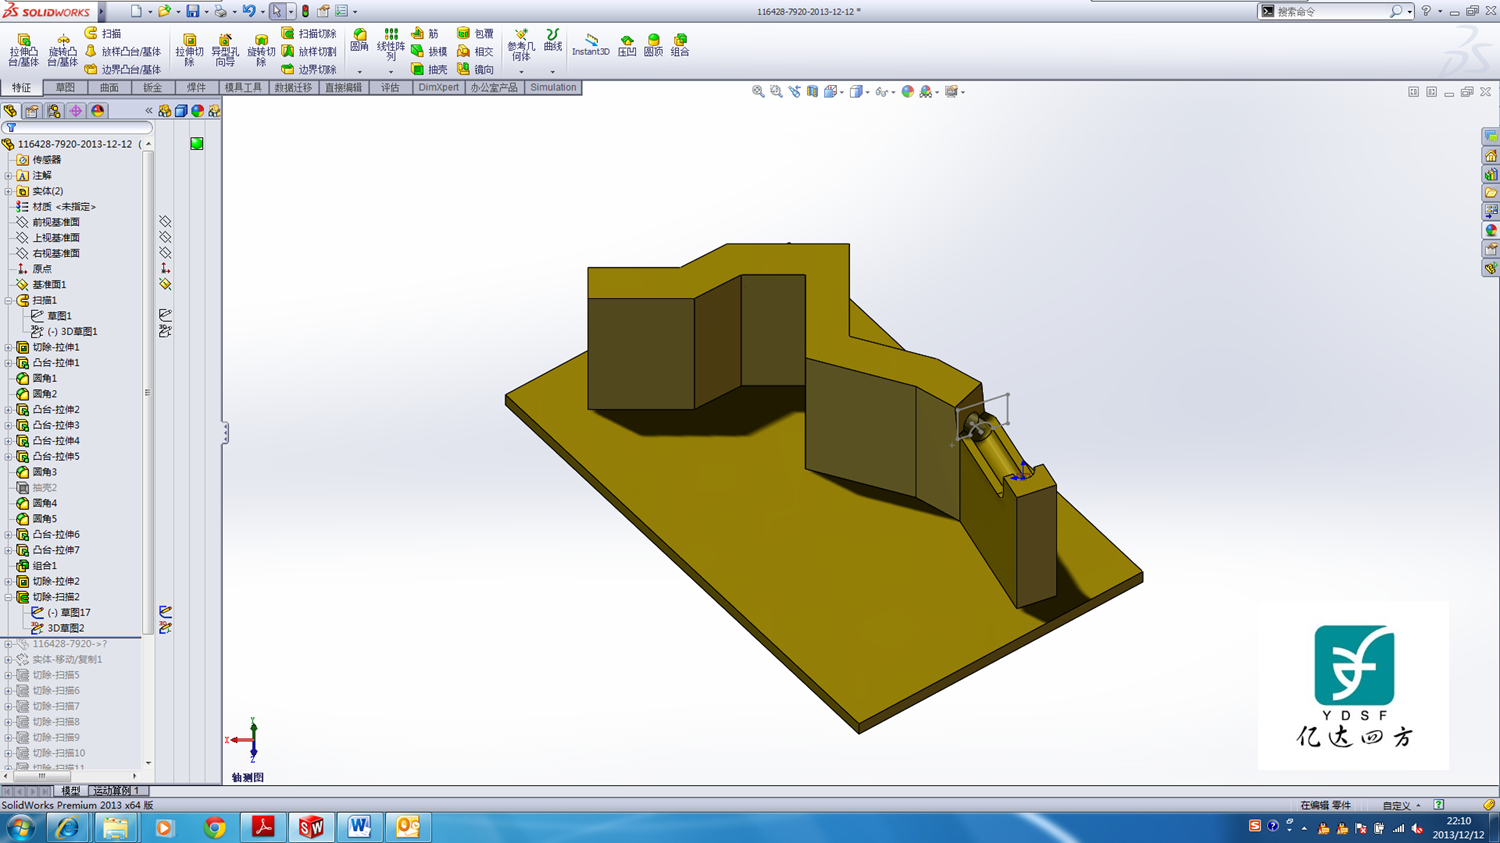Open the 线性阵列 linear pattern tool

coord(391,45)
